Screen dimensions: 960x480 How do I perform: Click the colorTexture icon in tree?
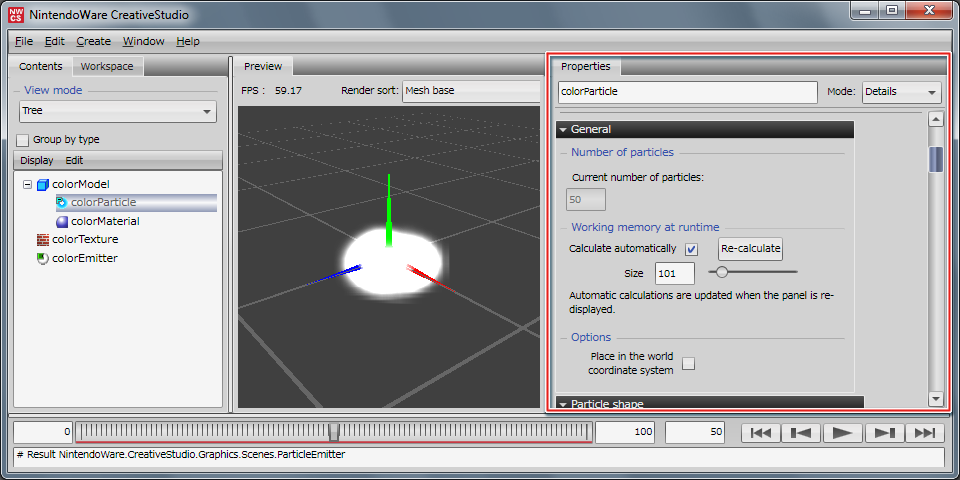43,240
